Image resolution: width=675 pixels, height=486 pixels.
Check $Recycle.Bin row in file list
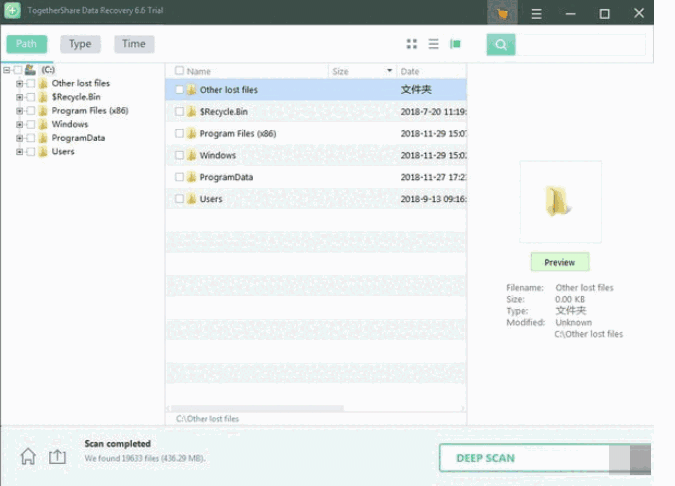(180, 111)
